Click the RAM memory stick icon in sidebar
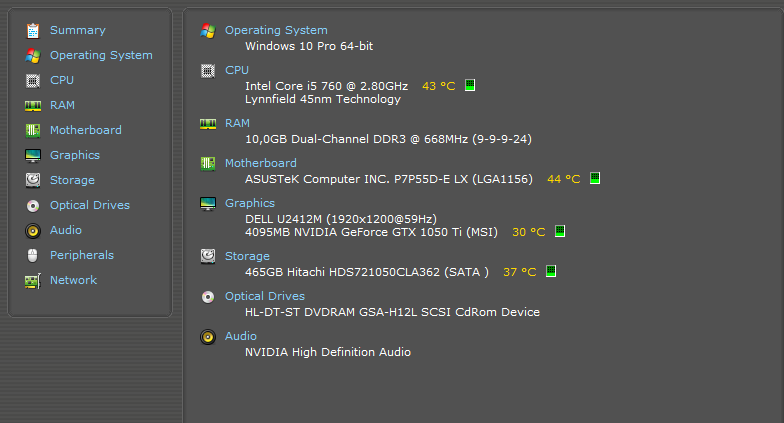Screen dimensions: 784x423 pyautogui.click(x=33, y=105)
